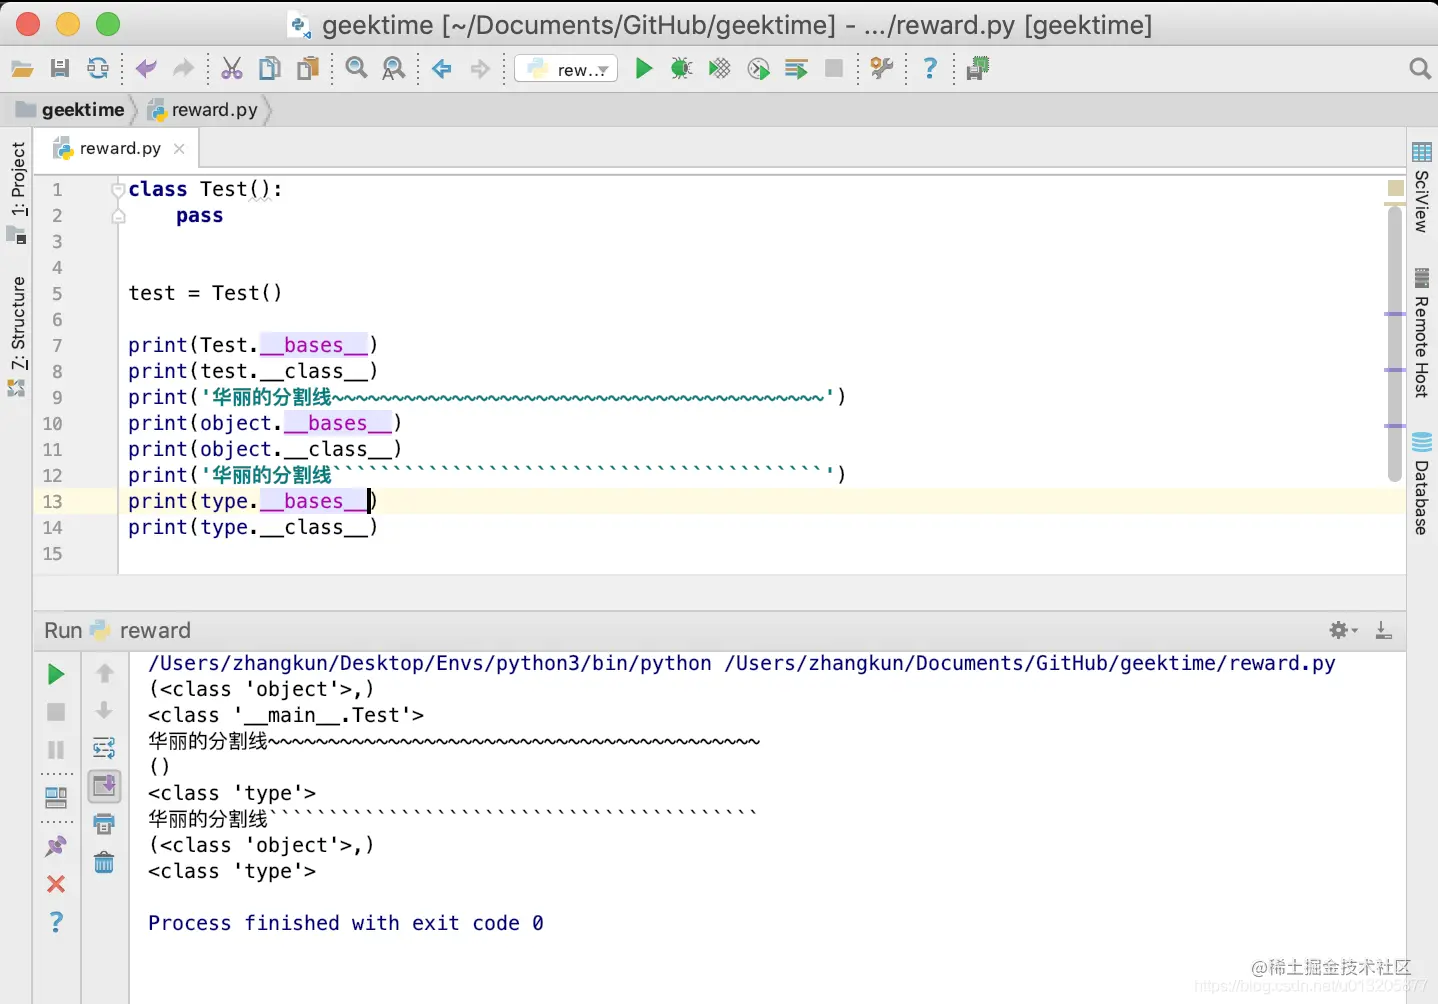Screen dimensions: 1438x1004
Task: Open reward.py path link in console
Action: [1030, 664]
